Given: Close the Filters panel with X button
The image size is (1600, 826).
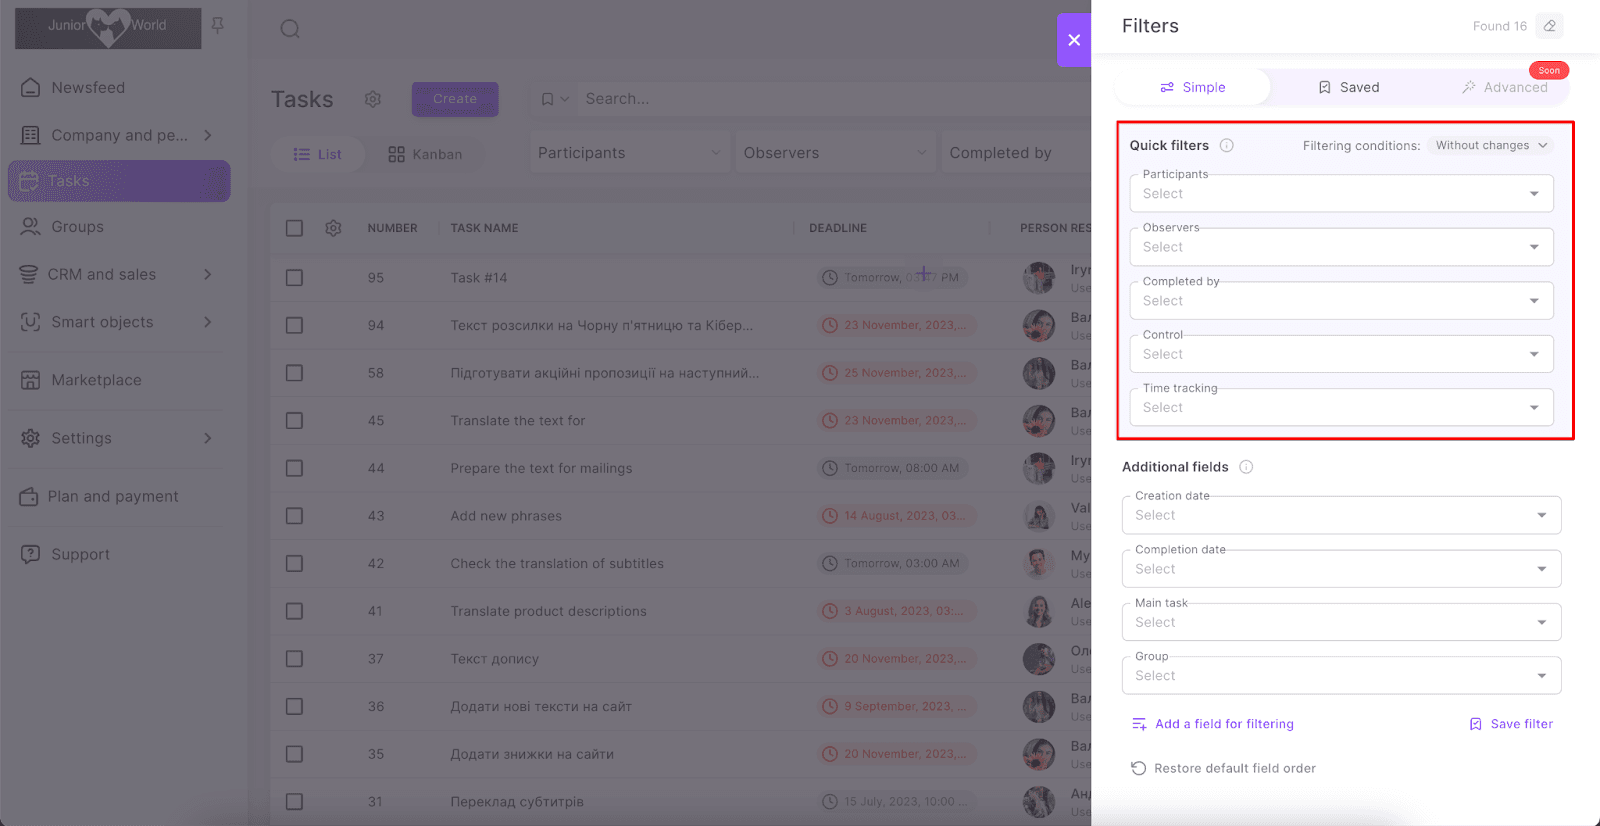Looking at the screenshot, I should (1074, 40).
